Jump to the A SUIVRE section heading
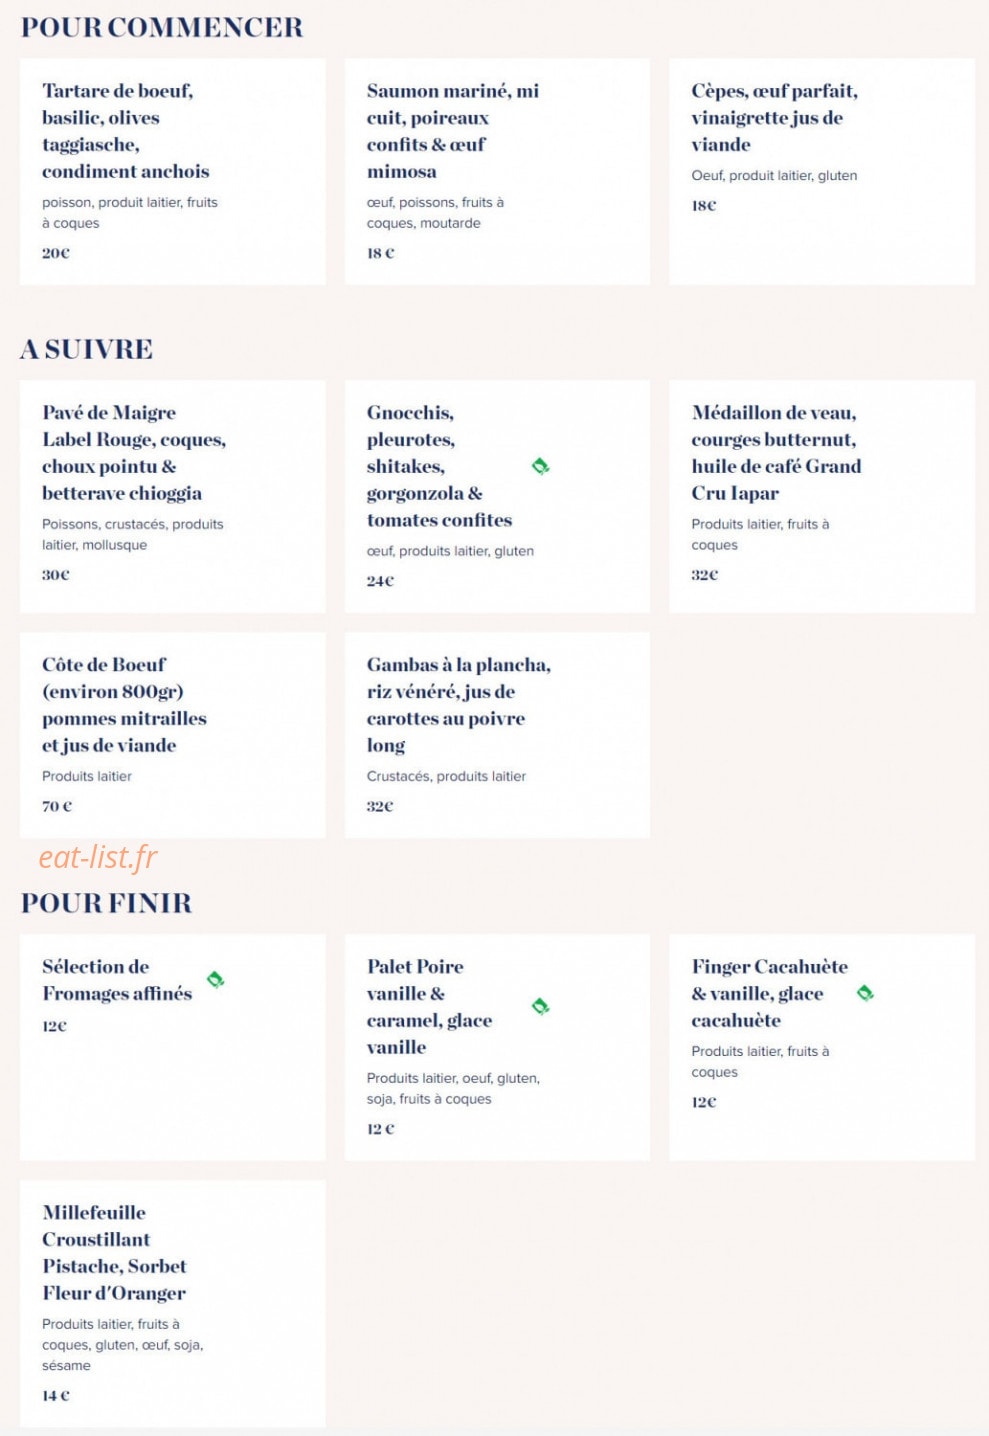Viewport: 989px width, 1436px height. click(x=87, y=349)
